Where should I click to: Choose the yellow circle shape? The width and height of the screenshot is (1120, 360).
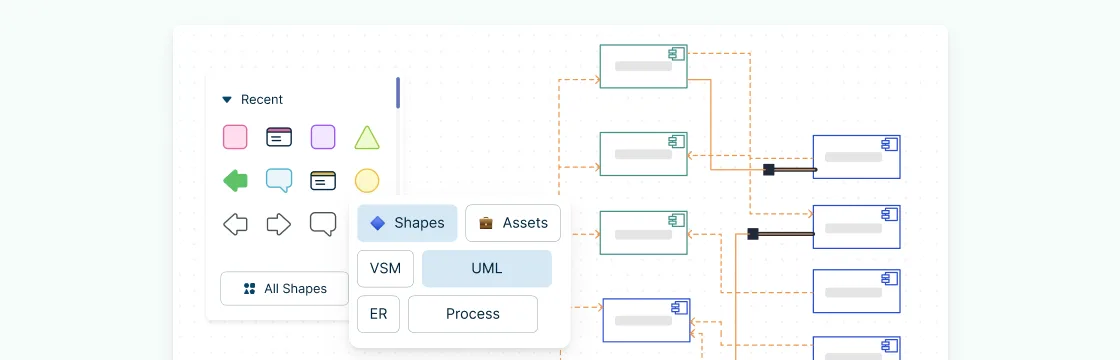click(x=367, y=181)
